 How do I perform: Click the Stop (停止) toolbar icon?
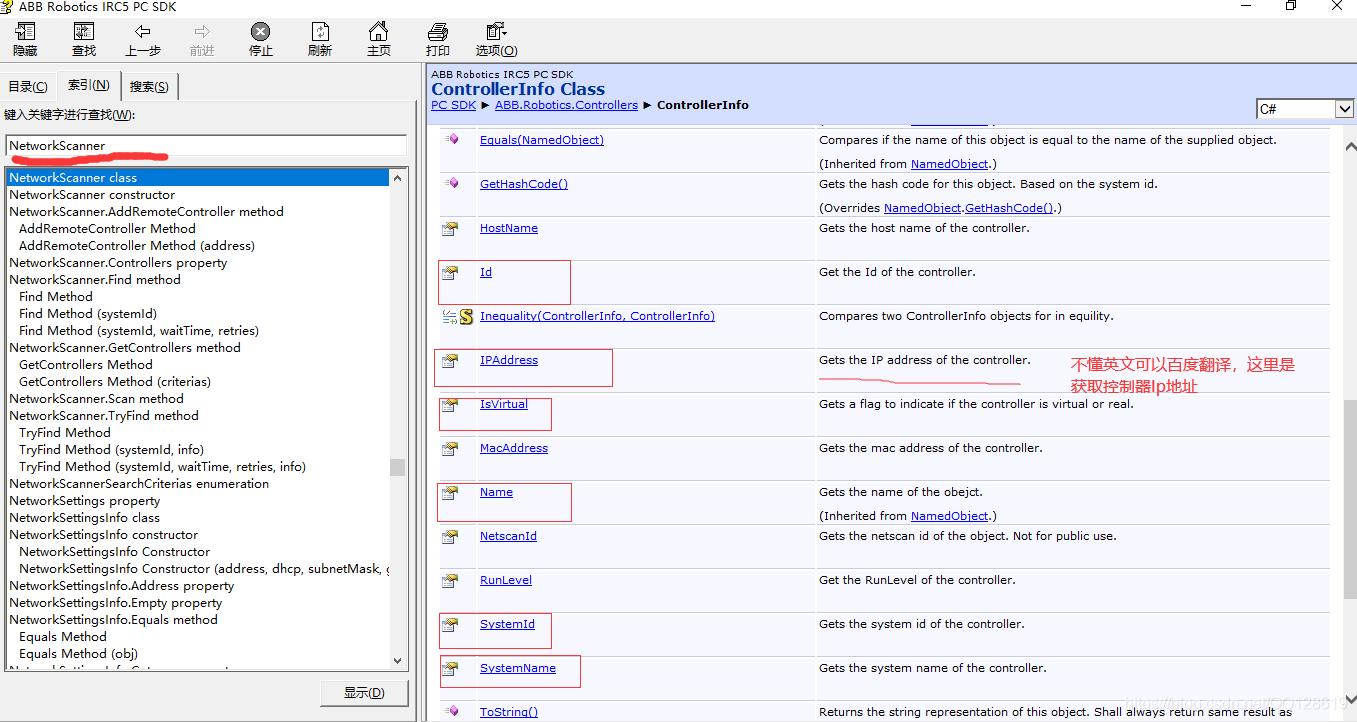261,32
